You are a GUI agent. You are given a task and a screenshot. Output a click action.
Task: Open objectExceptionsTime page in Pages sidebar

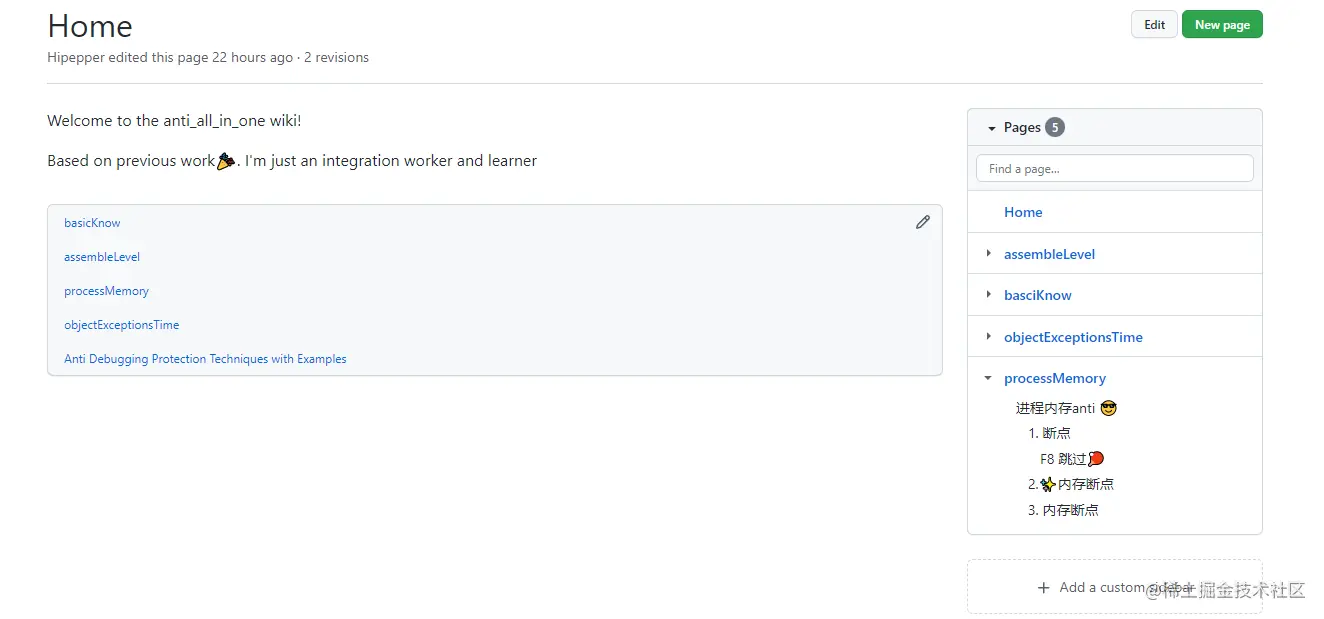pos(1073,337)
